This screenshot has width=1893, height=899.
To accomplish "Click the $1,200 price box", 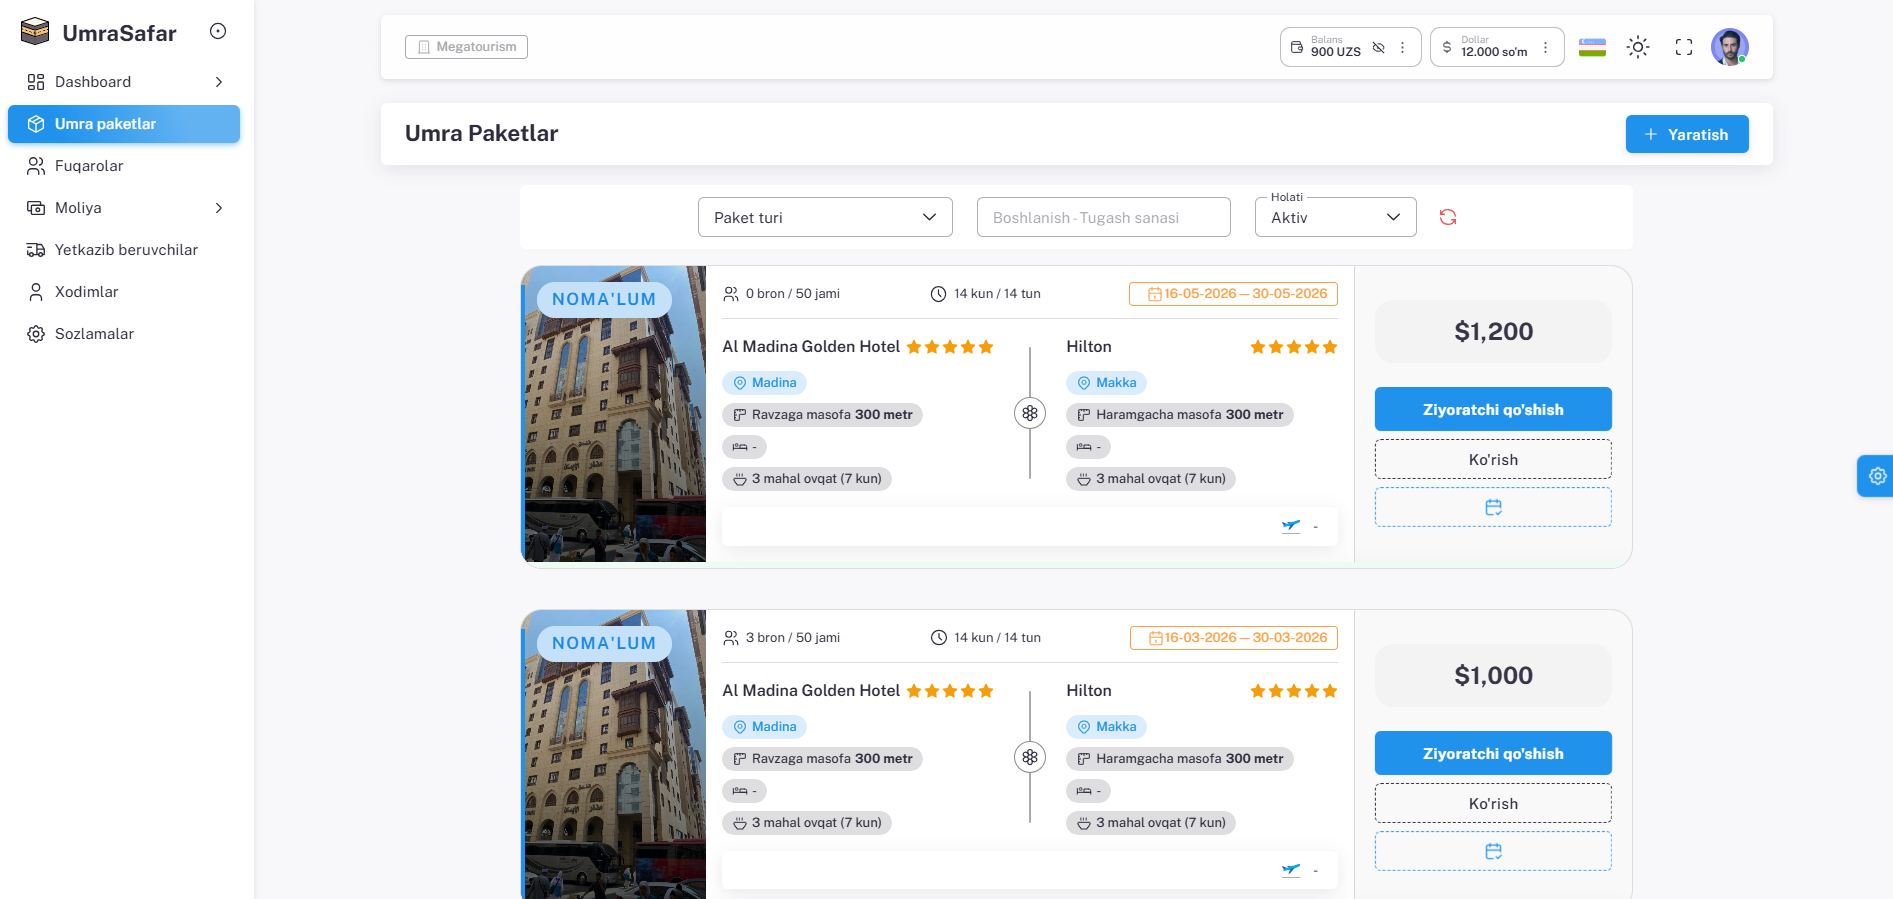I will point(1493,331).
